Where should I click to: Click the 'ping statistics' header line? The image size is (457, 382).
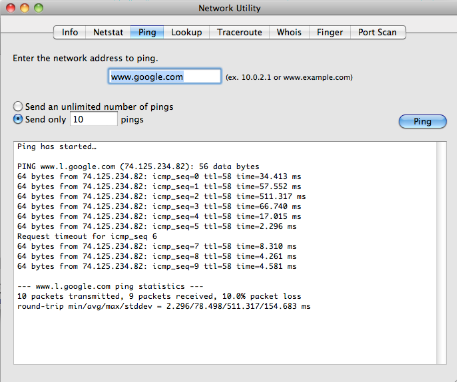pos(110,286)
